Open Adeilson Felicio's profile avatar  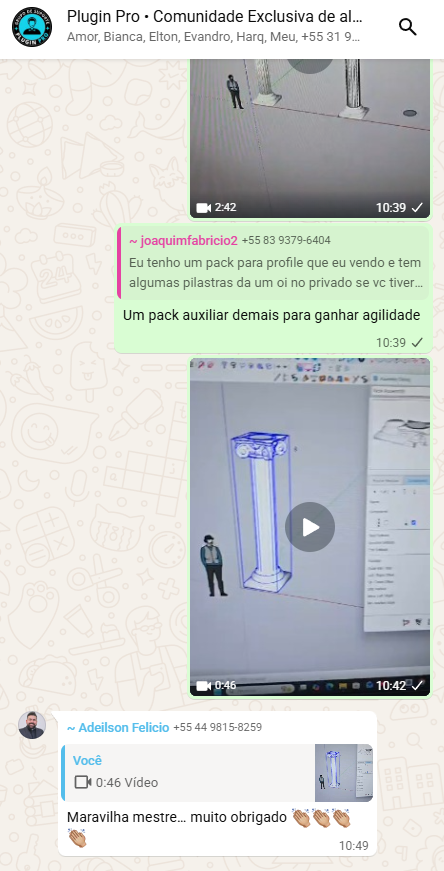(x=32, y=725)
